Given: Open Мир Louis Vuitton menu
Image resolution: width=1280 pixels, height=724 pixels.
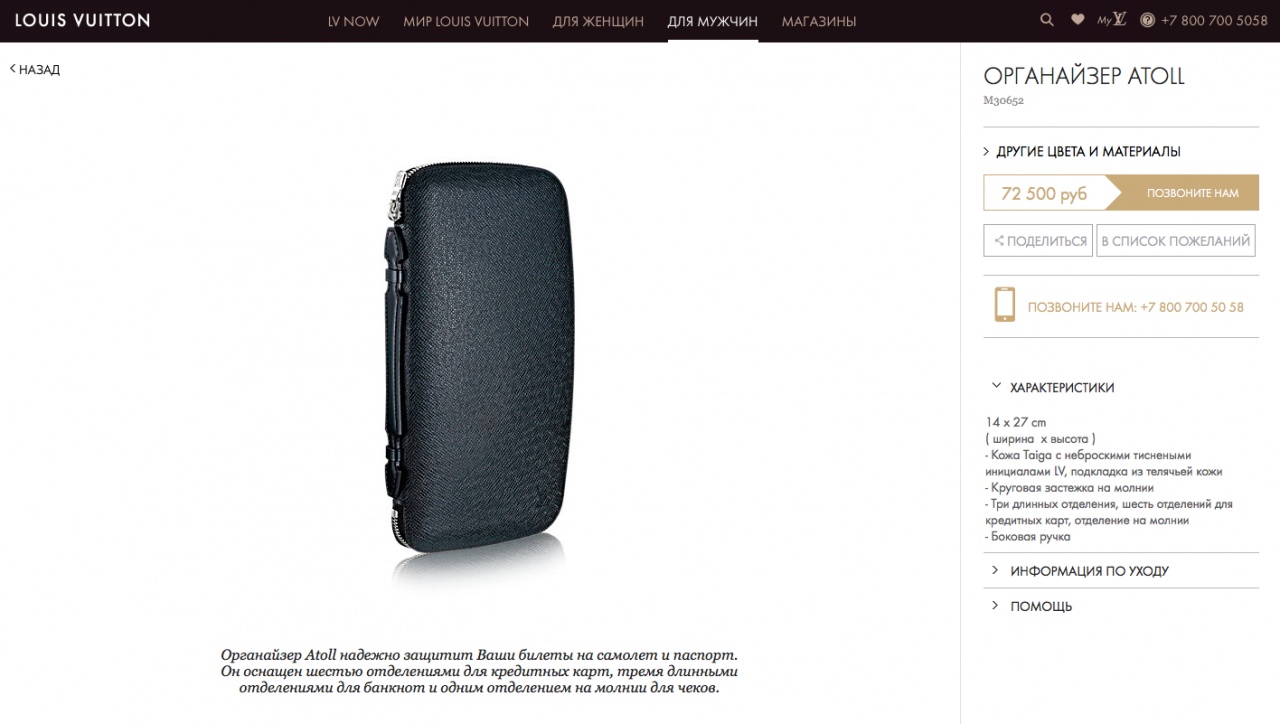Looking at the screenshot, I should click(466, 21).
